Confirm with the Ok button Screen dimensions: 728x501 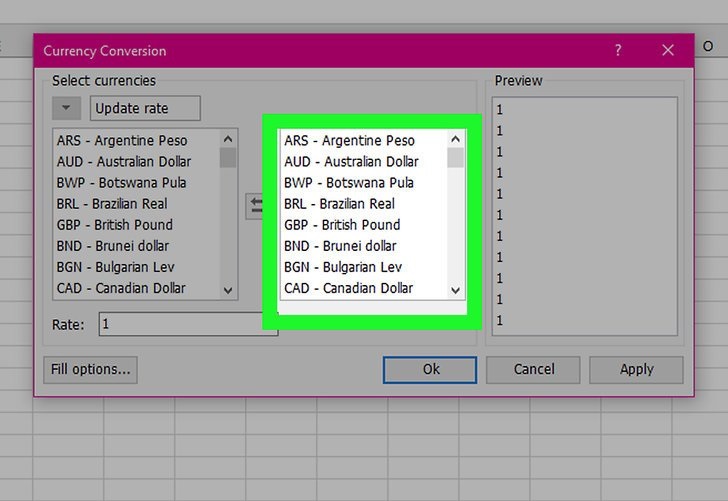click(430, 370)
